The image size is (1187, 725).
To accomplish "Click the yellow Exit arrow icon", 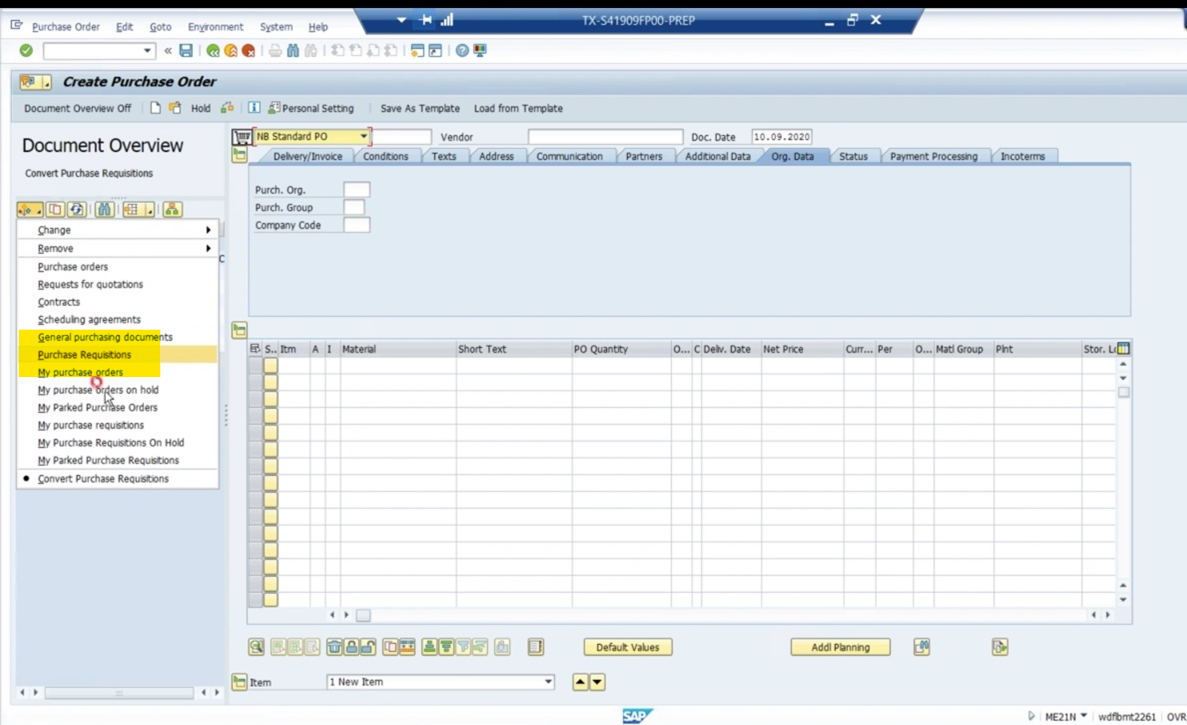I will pos(230,51).
